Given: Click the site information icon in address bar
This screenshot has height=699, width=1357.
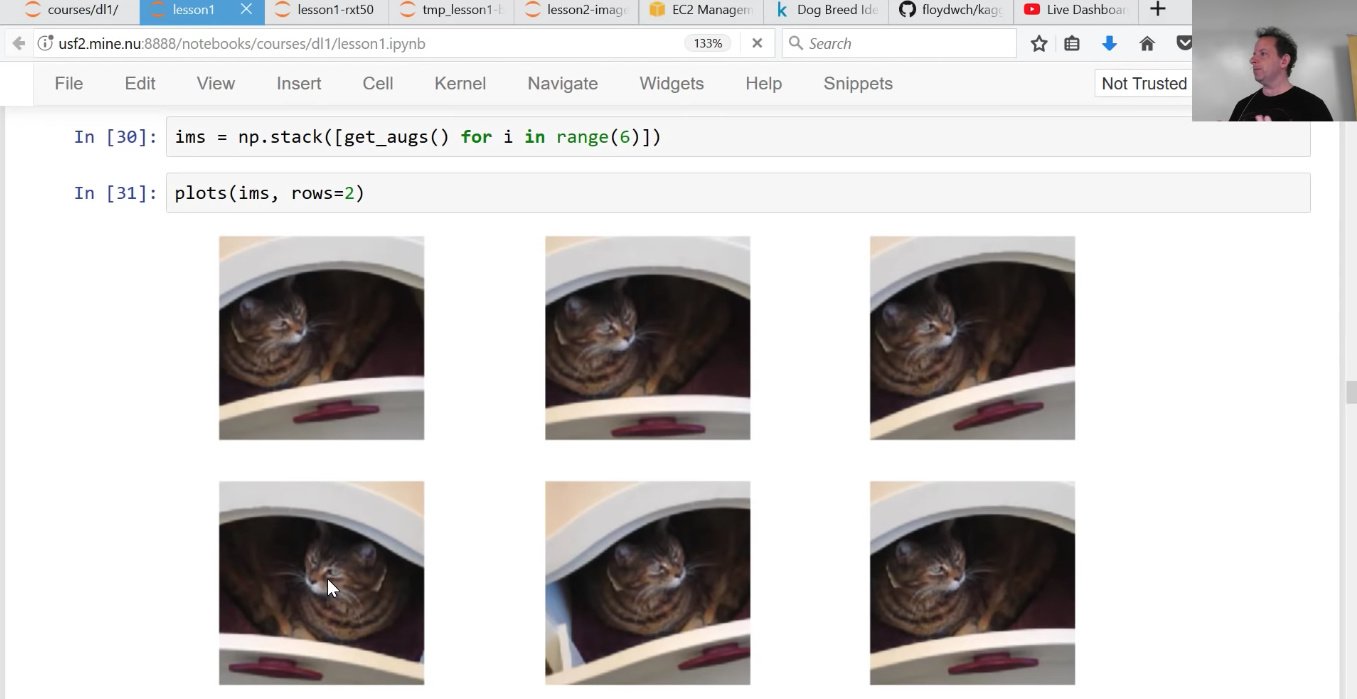Looking at the screenshot, I should coord(45,44).
